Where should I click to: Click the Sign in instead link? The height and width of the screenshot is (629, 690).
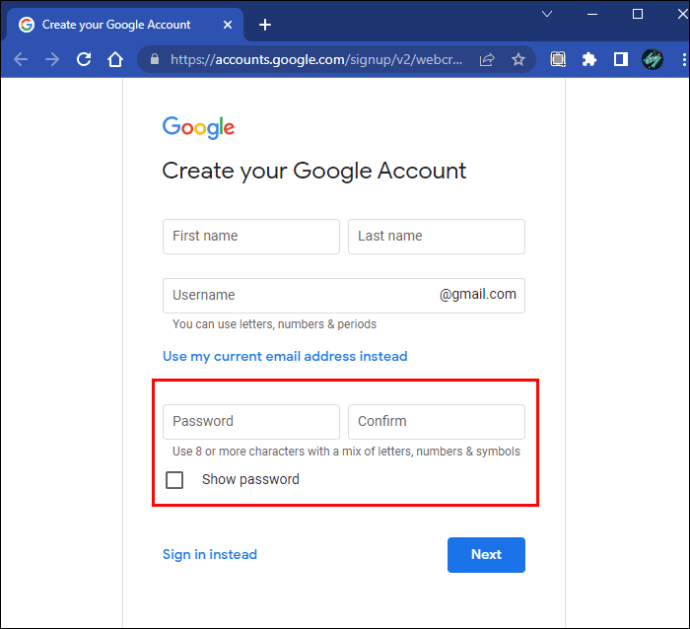(210, 555)
